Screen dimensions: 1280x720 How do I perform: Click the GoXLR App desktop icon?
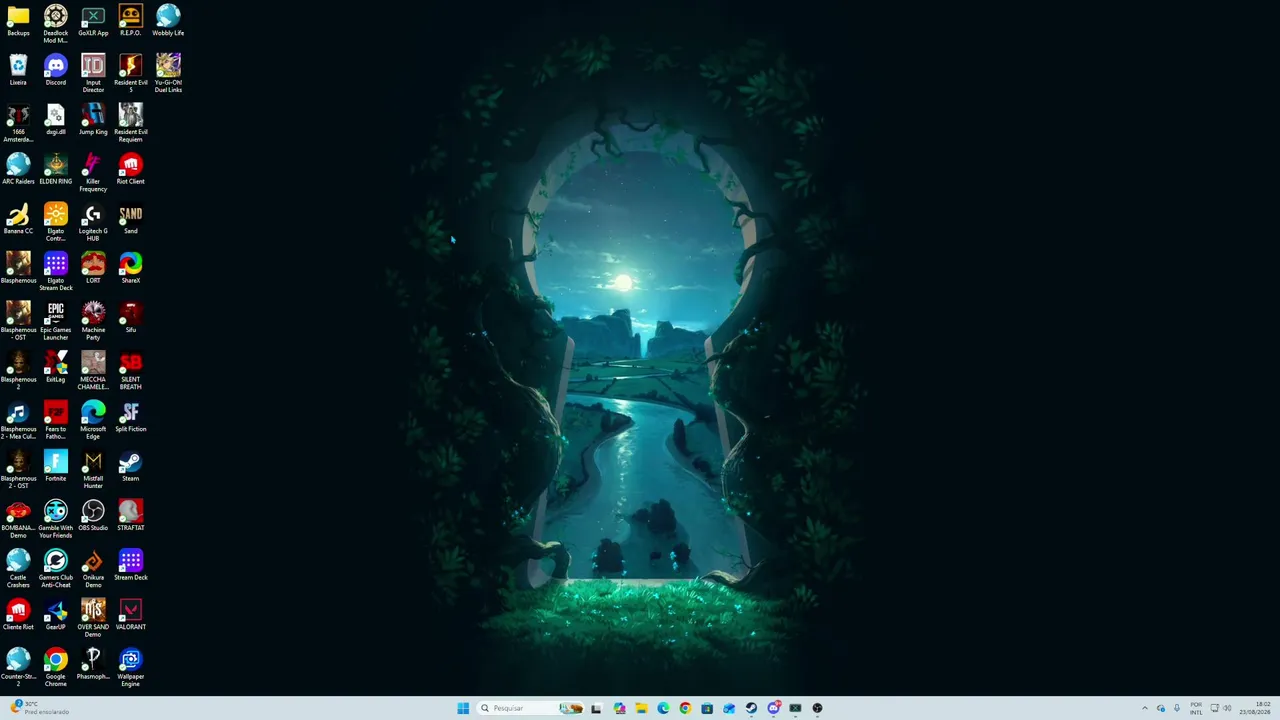[93, 21]
